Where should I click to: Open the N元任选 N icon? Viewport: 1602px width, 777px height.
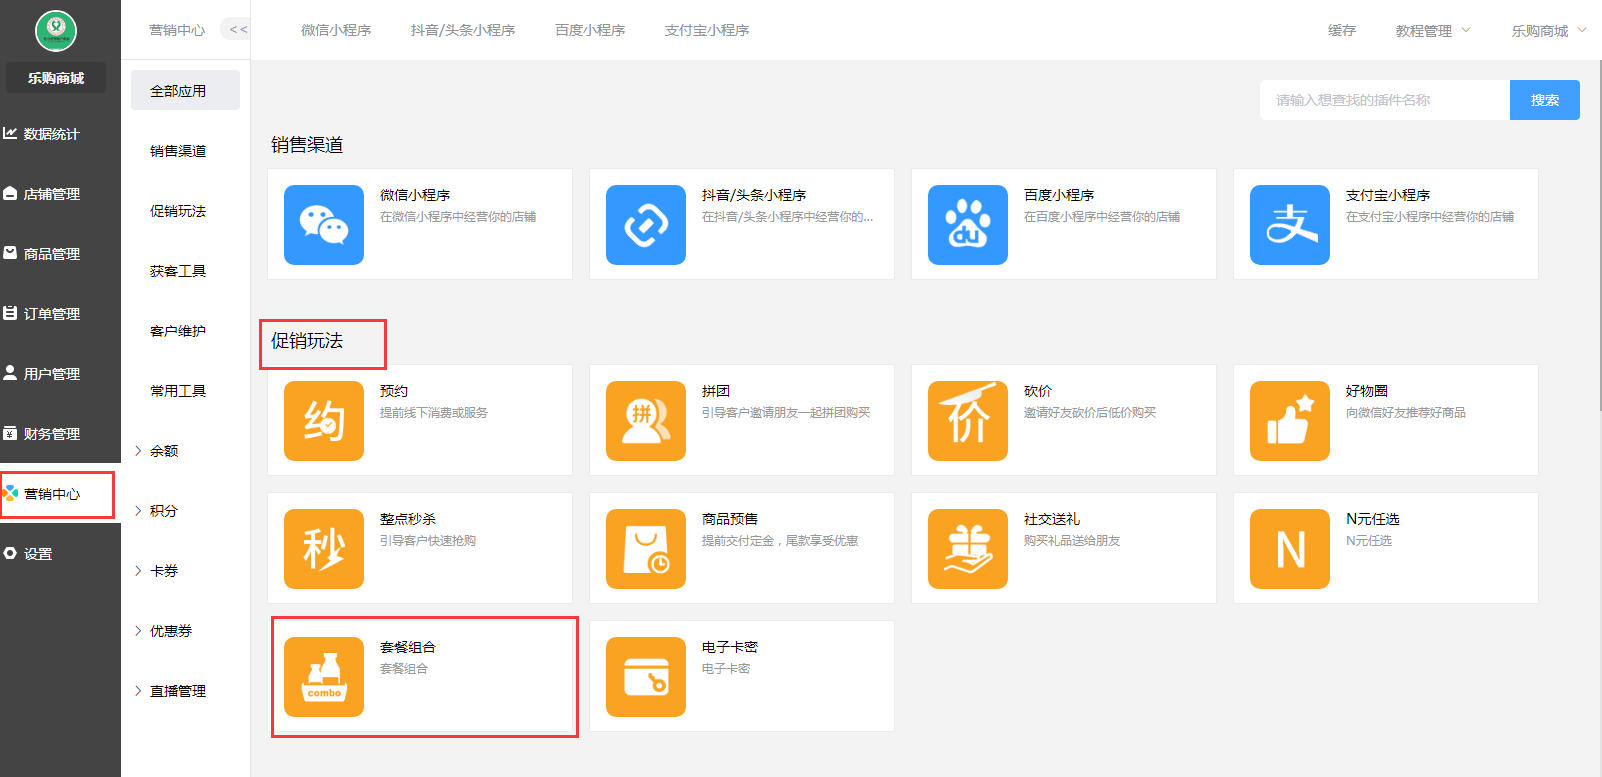(x=1290, y=549)
